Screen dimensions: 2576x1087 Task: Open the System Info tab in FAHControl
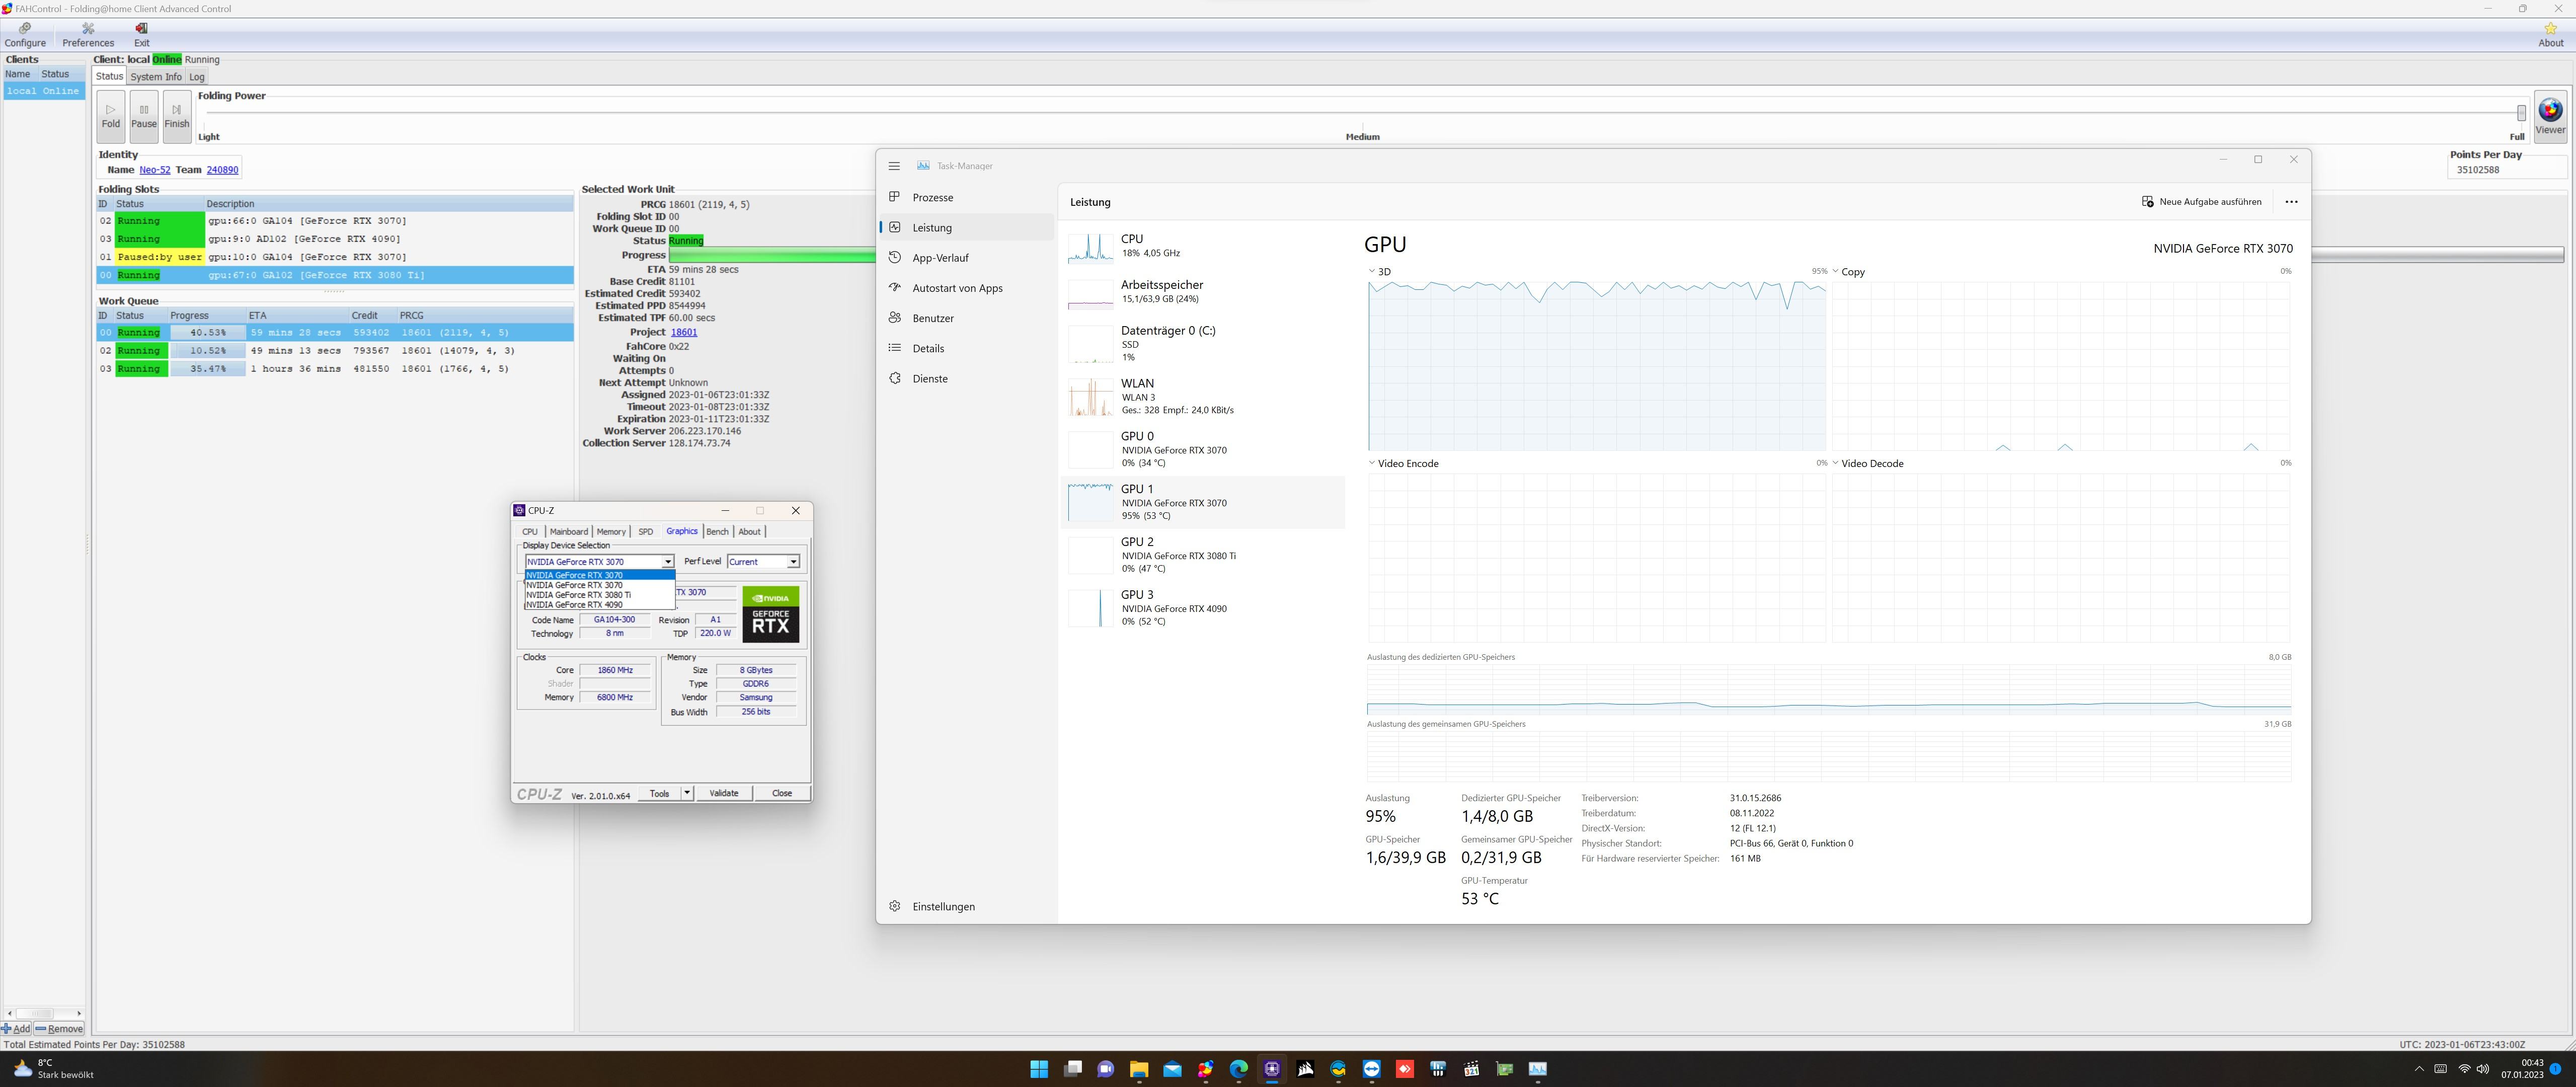pos(156,77)
